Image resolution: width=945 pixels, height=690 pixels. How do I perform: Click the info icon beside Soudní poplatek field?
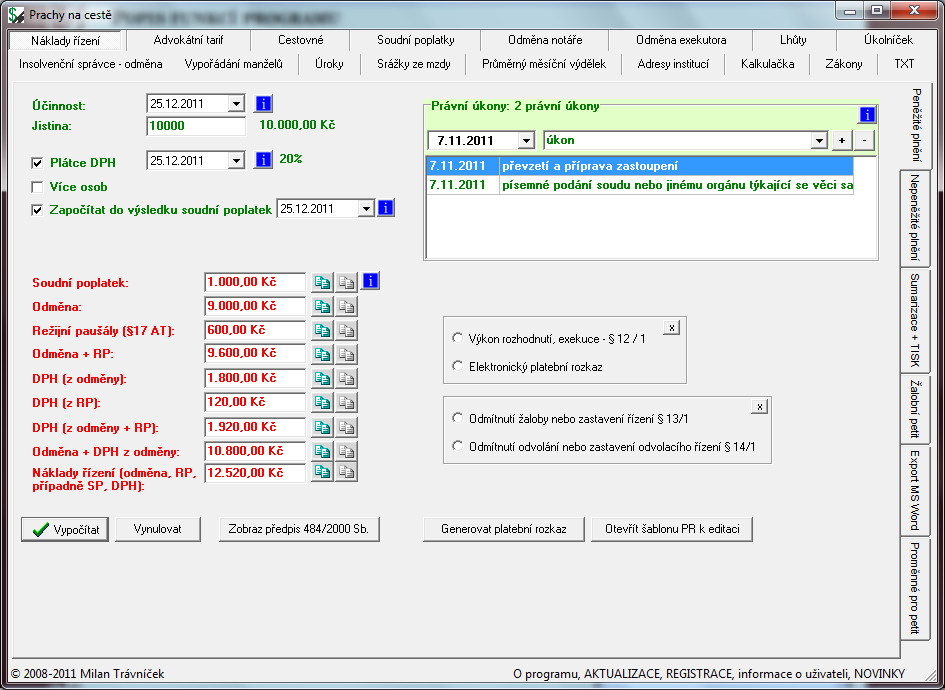pos(370,281)
